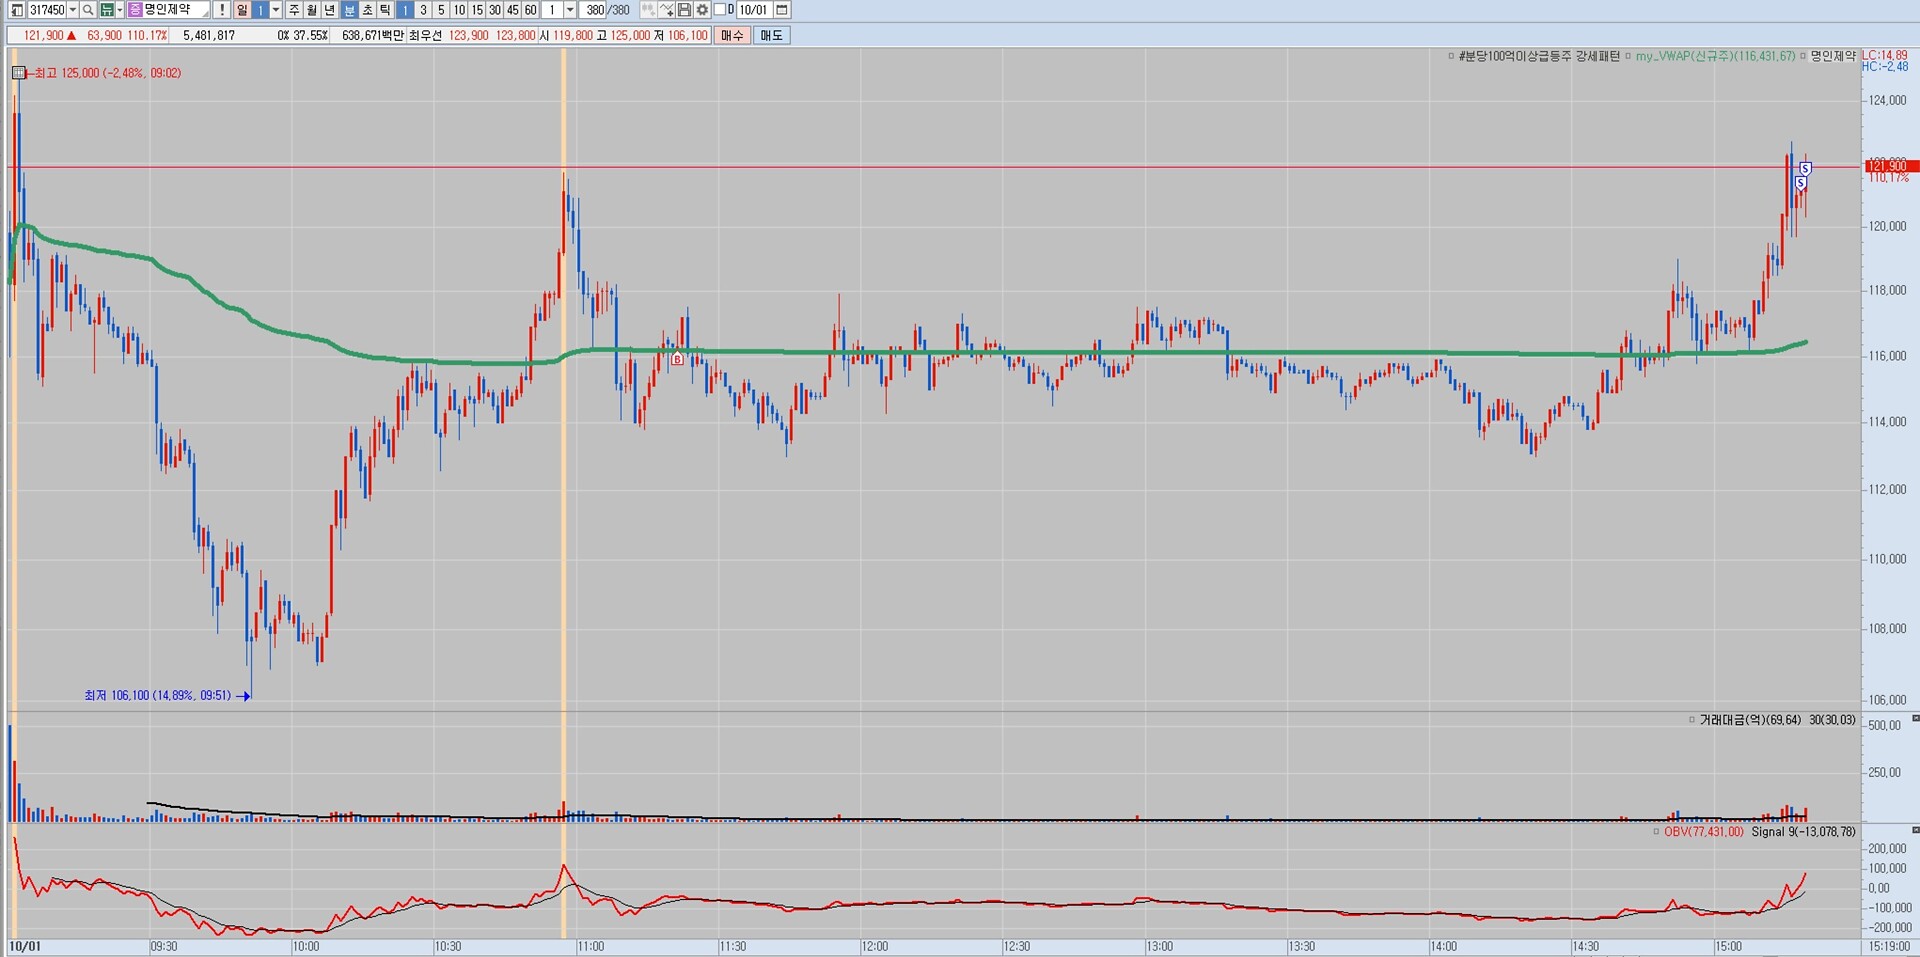This screenshot has height=957, width=1920.
Task: Open the dropdown arrow beside the green icon
Action: (x=120, y=10)
